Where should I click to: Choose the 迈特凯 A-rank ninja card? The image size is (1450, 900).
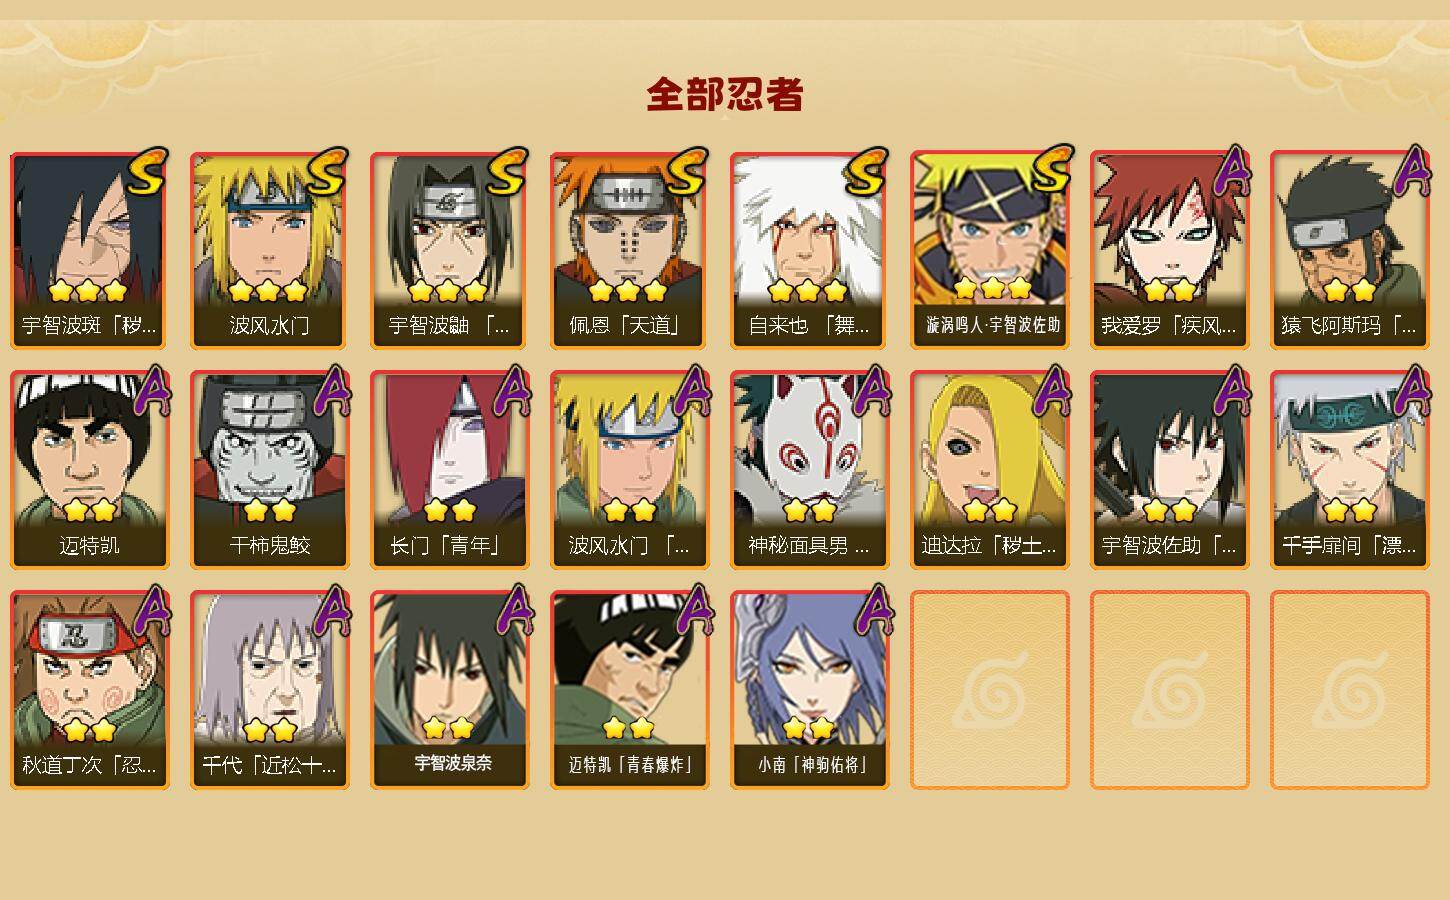point(90,470)
